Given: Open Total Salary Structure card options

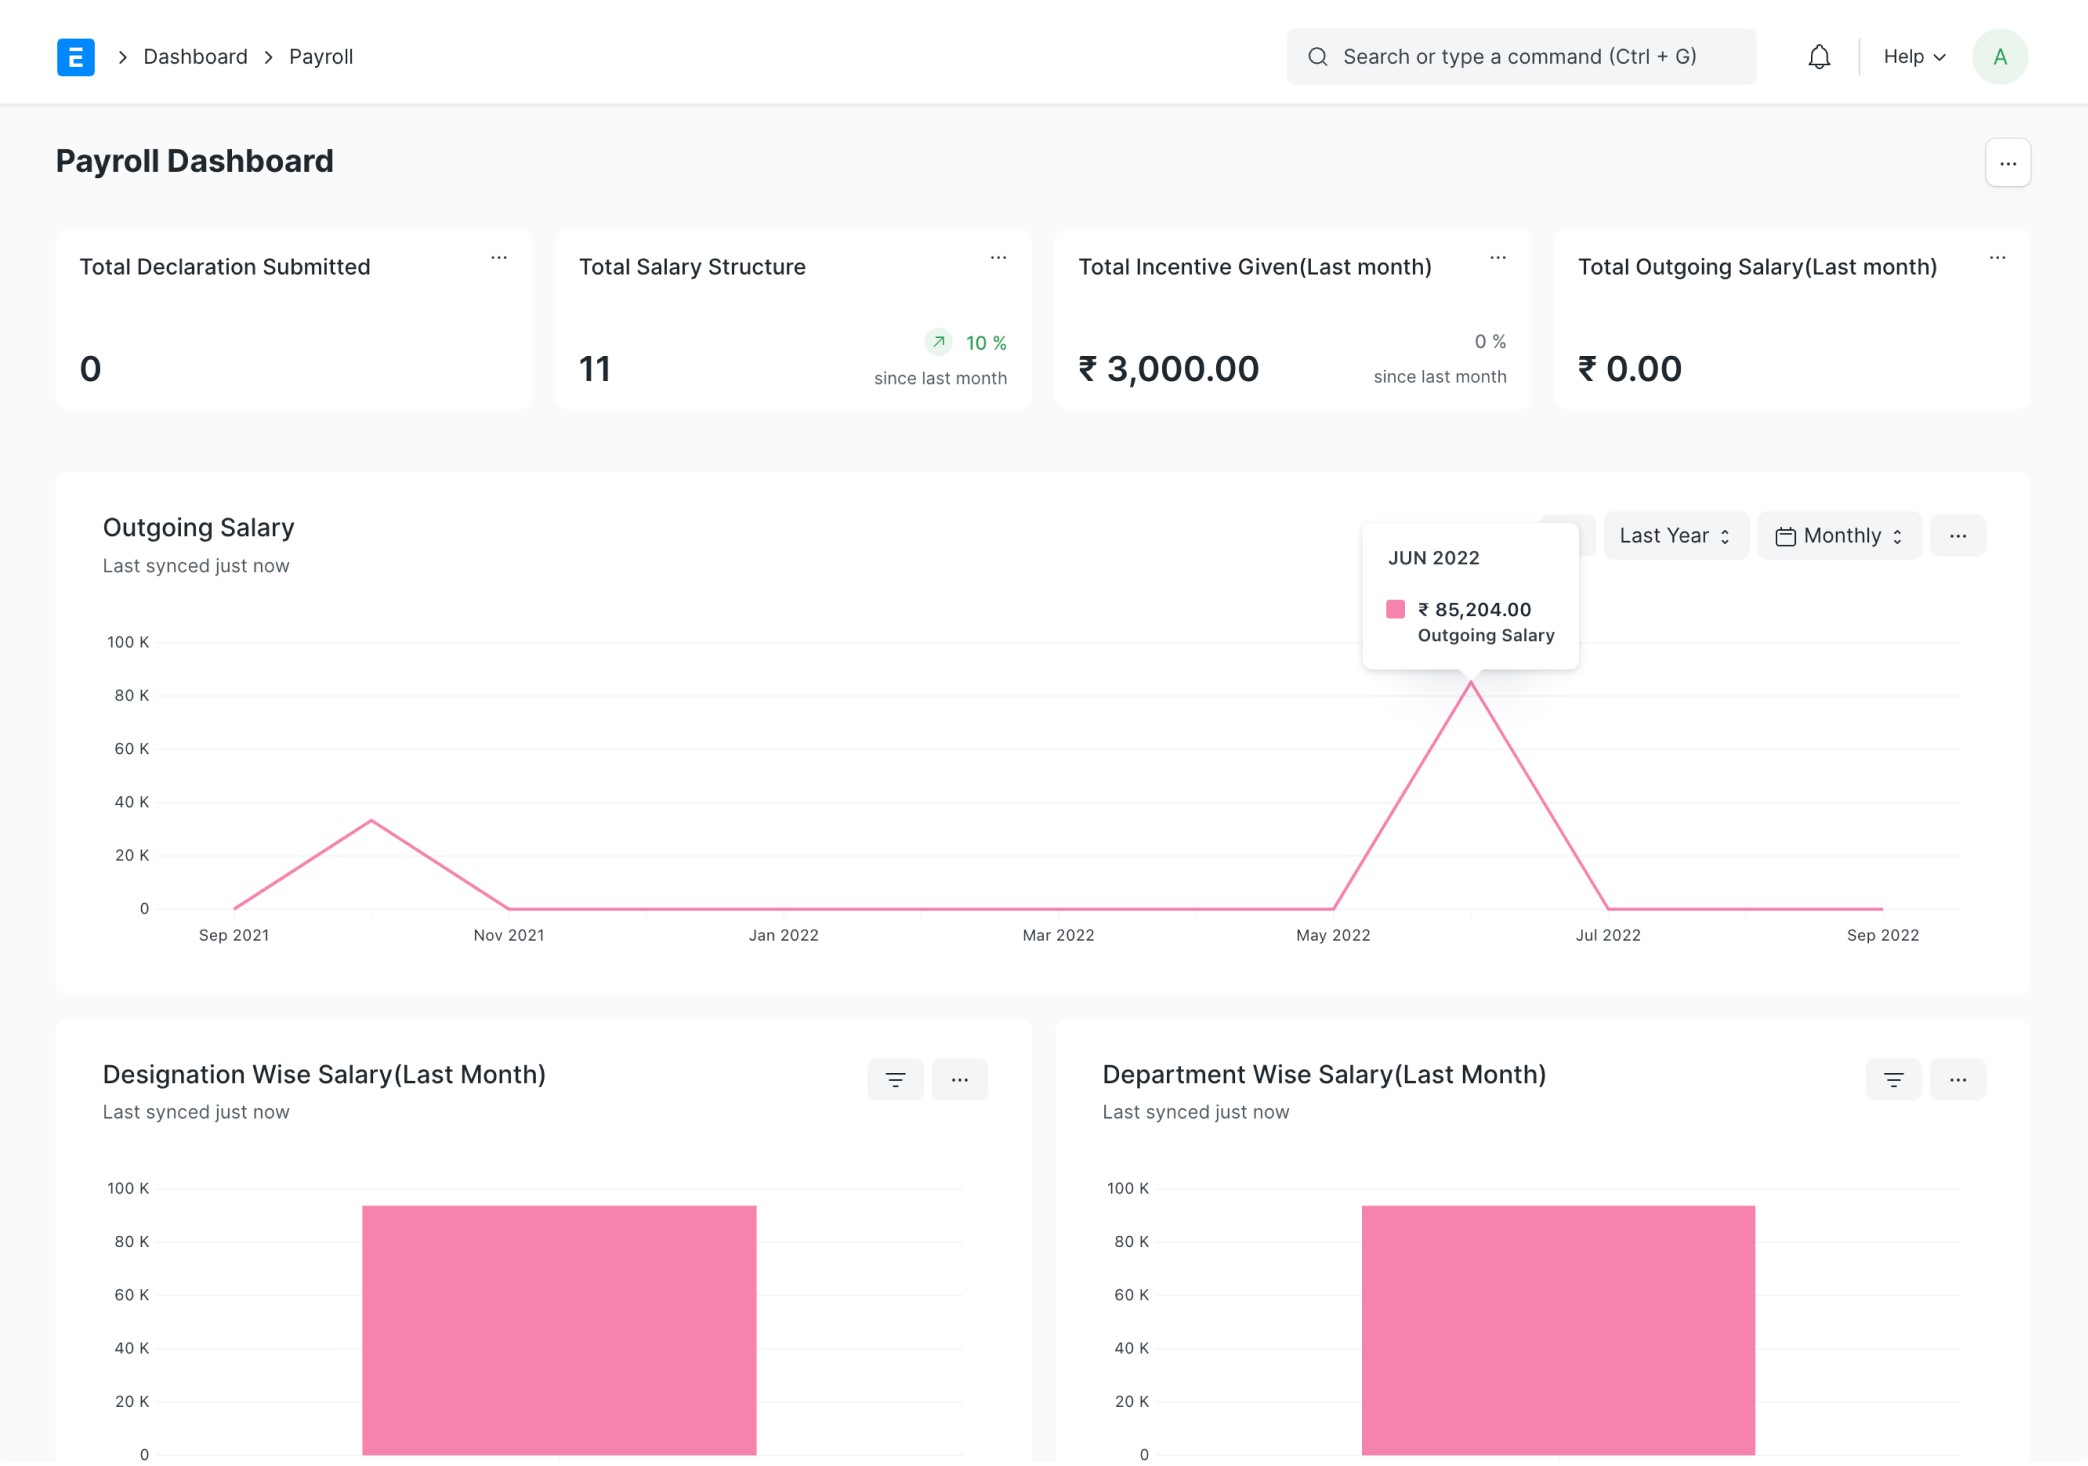Looking at the screenshot, I should 998,258.
